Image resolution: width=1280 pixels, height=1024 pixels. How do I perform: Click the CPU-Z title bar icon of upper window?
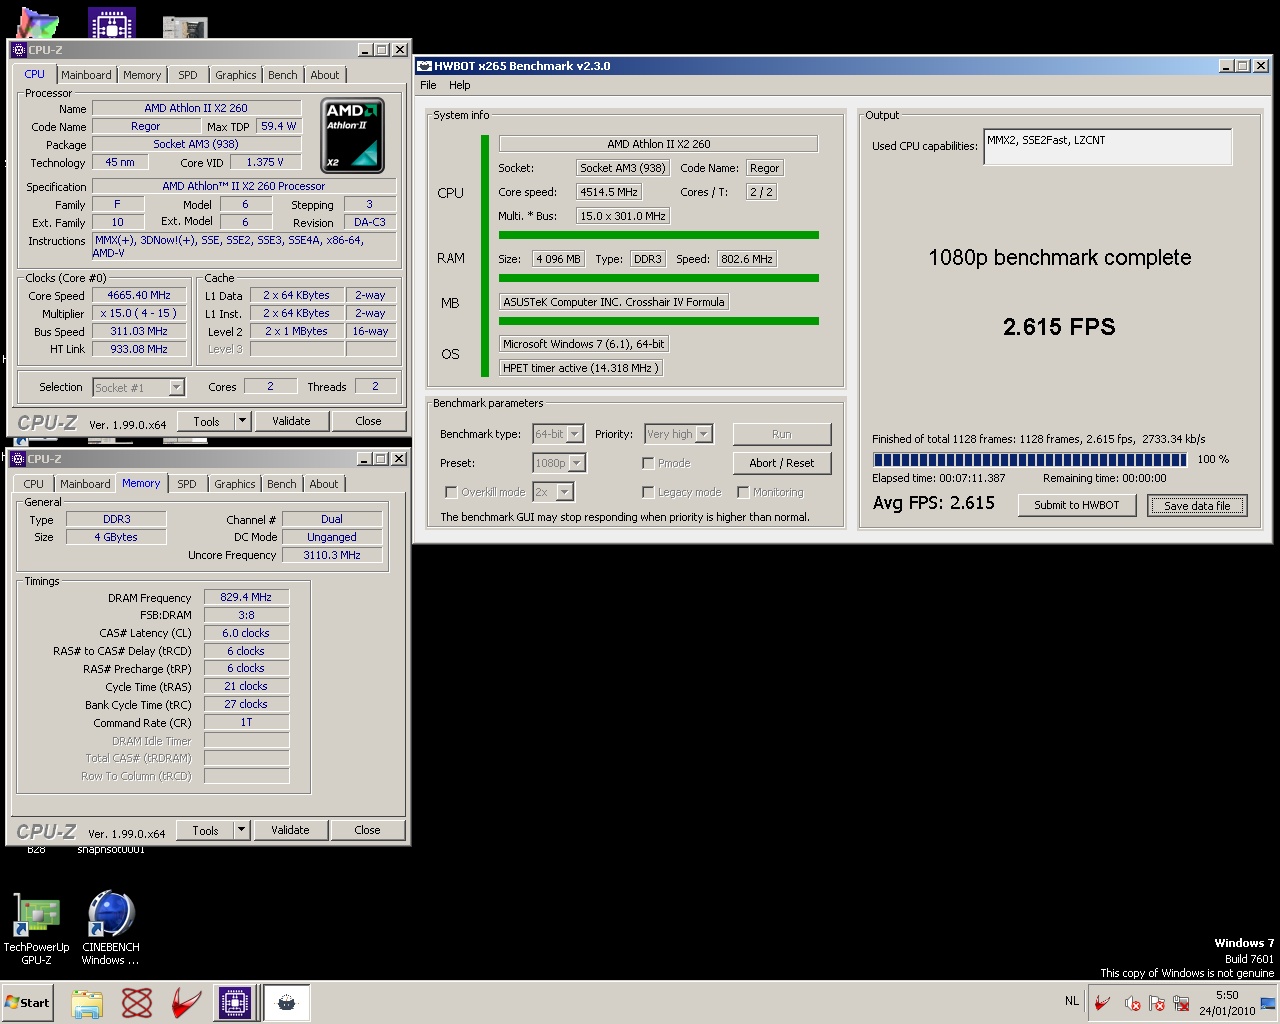(19, 49)
